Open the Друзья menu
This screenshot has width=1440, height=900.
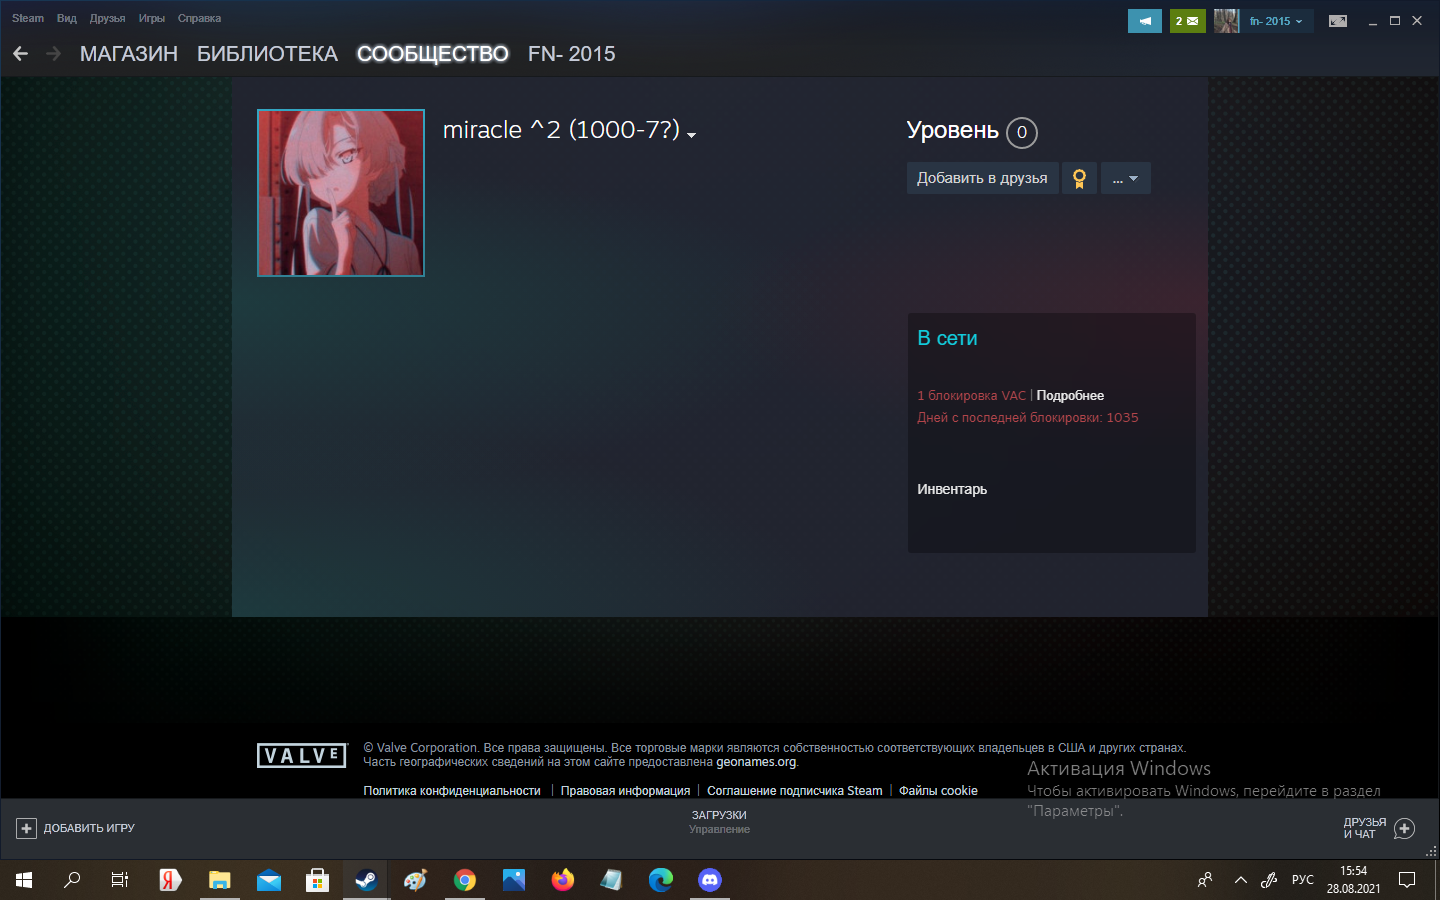[106, 17]
